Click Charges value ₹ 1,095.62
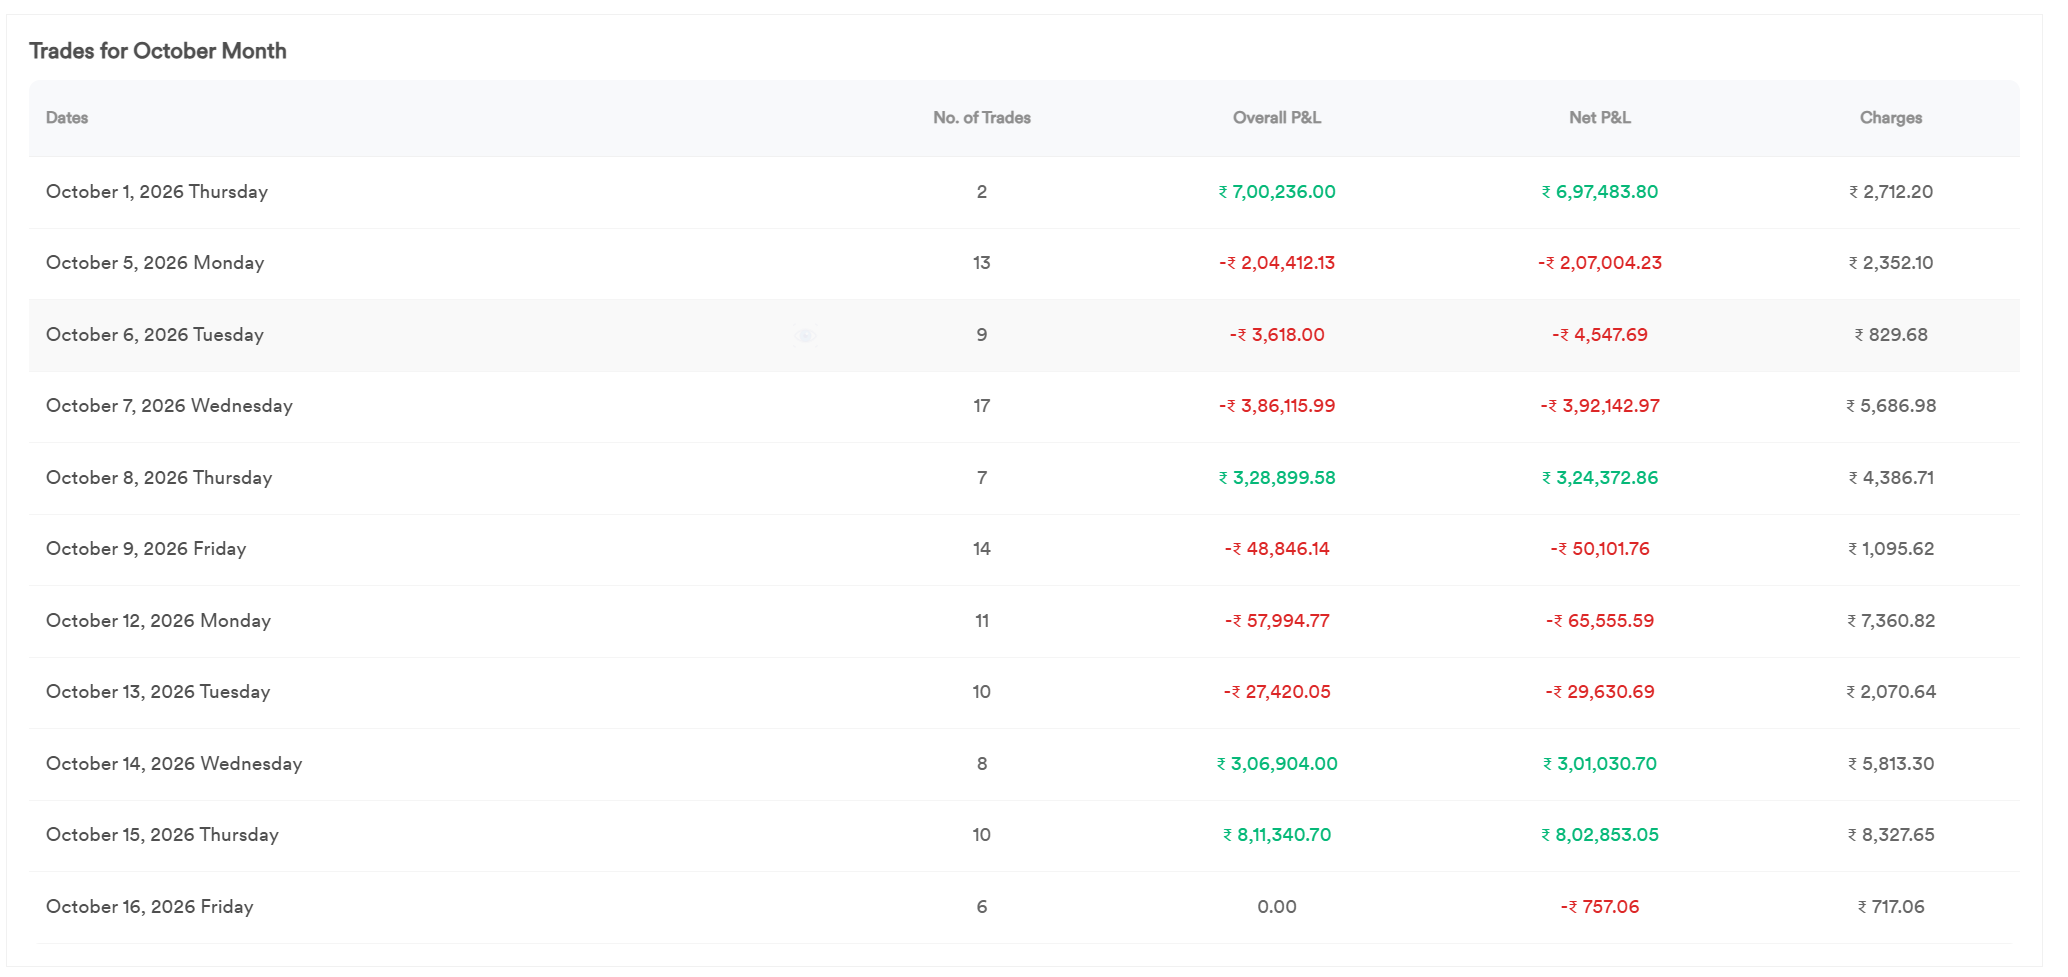Image resolution: width=2068 pixels, height=977 pixels. (1891, 549)
